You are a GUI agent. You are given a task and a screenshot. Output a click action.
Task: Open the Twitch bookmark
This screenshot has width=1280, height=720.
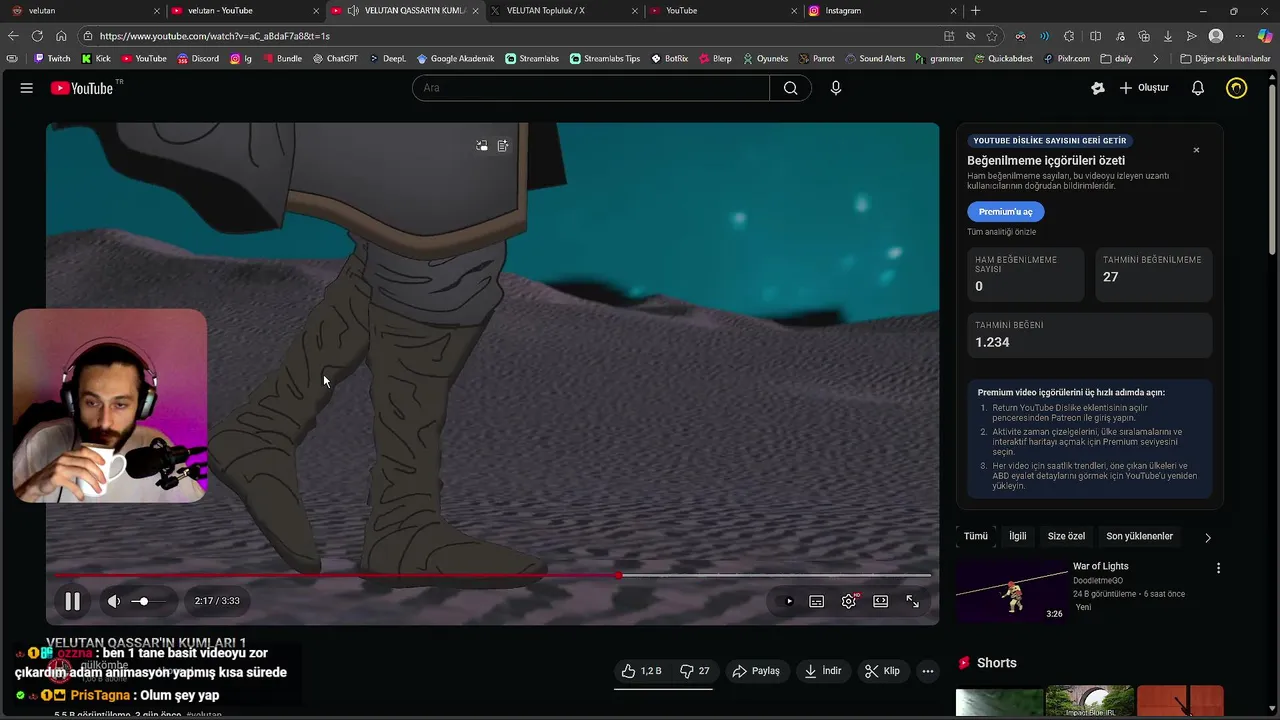pos(52,59)
